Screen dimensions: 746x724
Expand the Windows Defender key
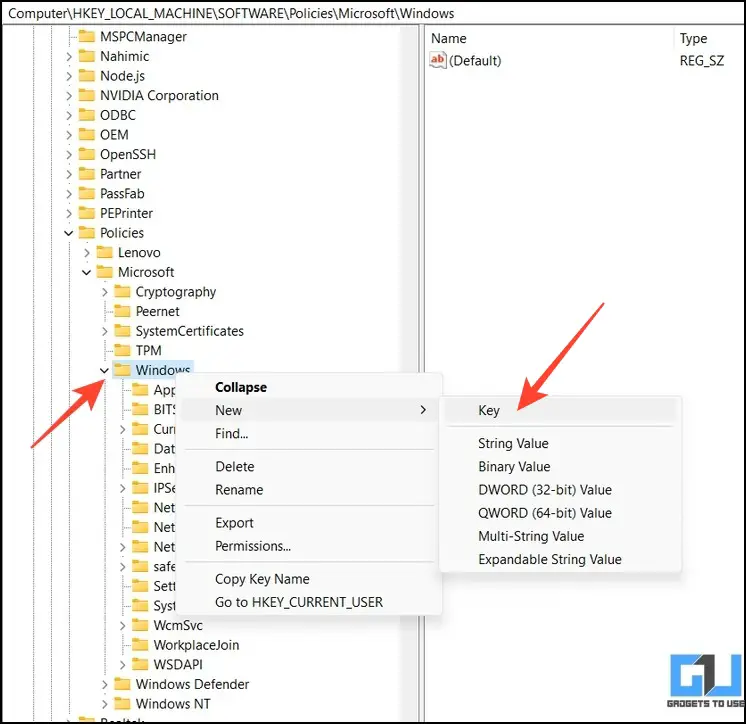tap(105, 685)
